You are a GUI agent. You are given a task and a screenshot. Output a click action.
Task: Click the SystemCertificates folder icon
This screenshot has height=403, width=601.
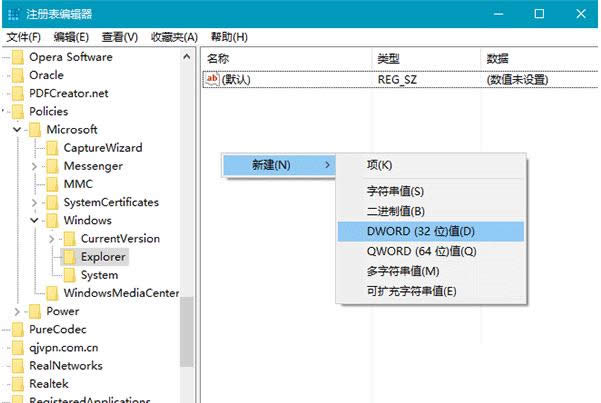pos(52,202)
